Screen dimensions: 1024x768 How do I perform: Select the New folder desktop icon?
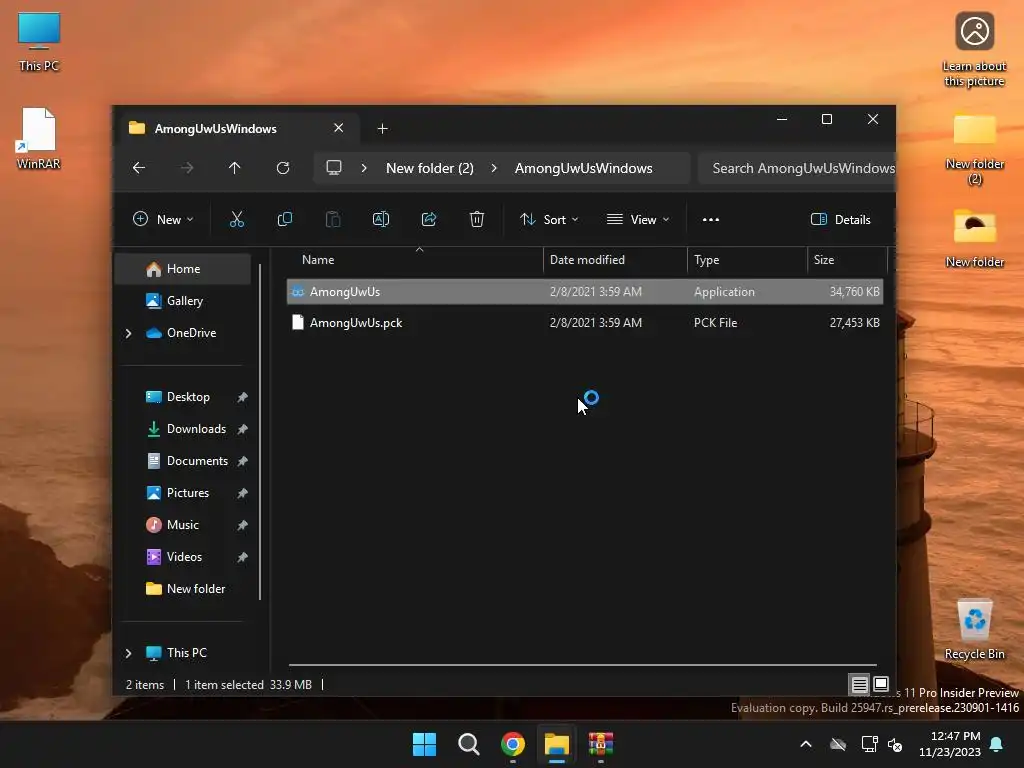click(x=974, y=239)
